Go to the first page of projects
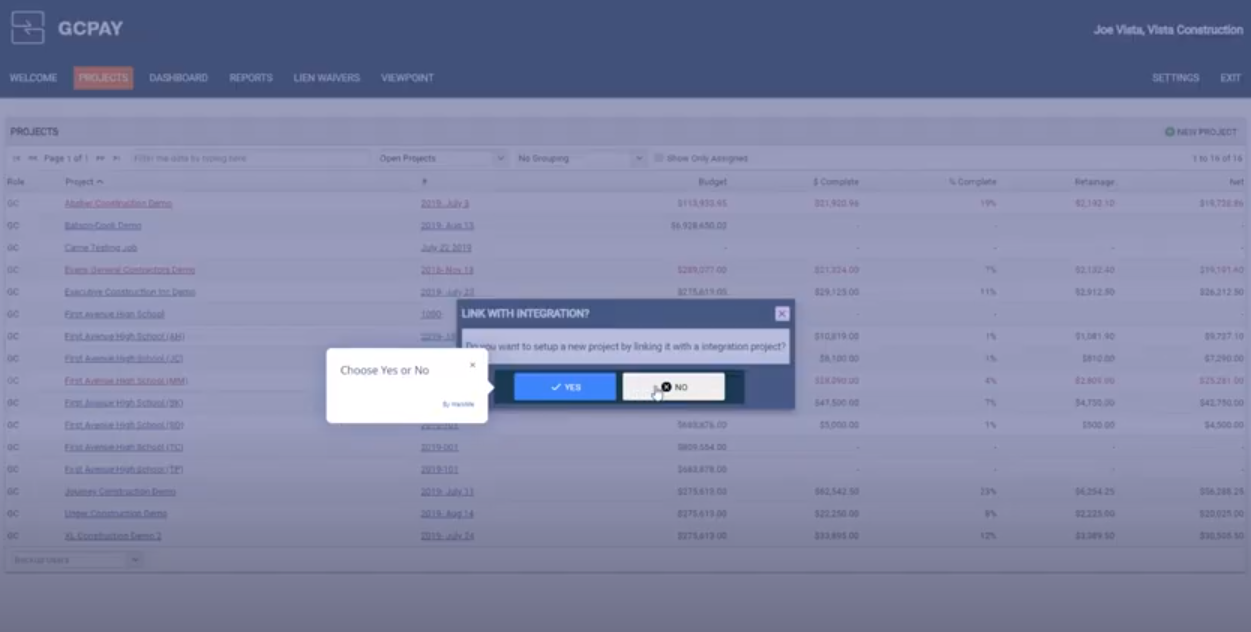1251x632 pixels. point(16,158)
